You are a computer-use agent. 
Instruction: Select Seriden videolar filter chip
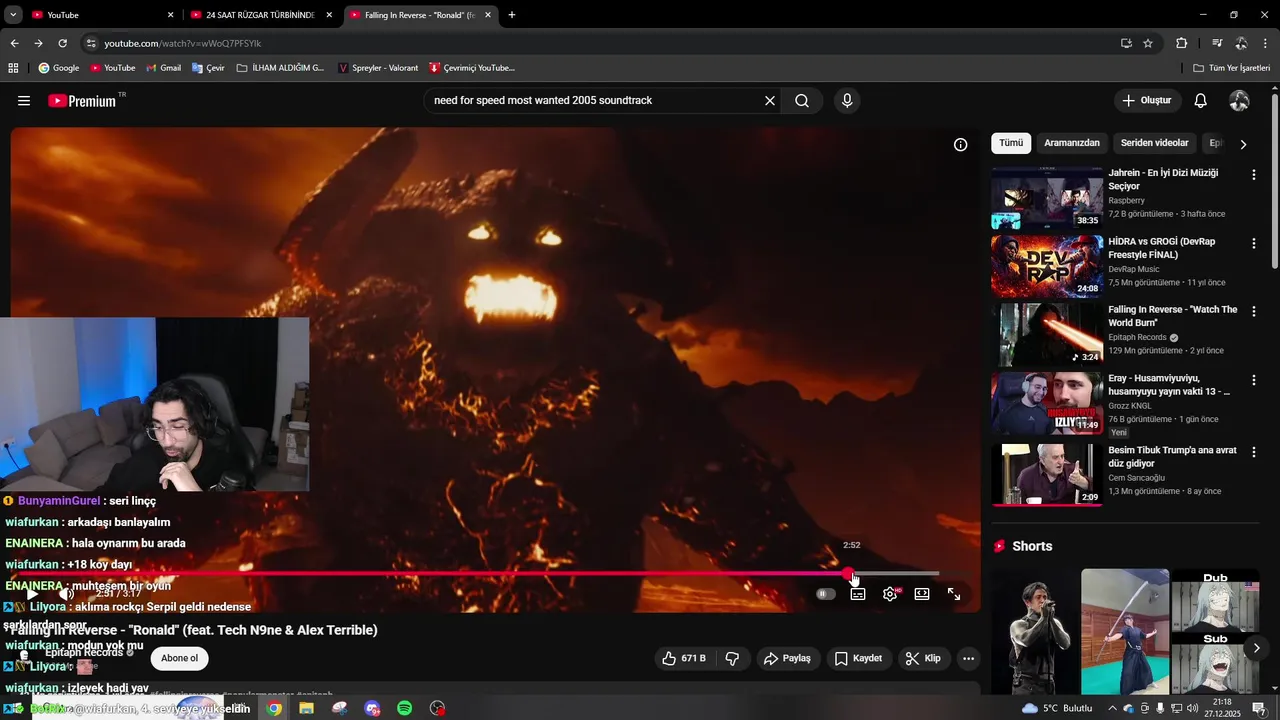click(1155, 143)
